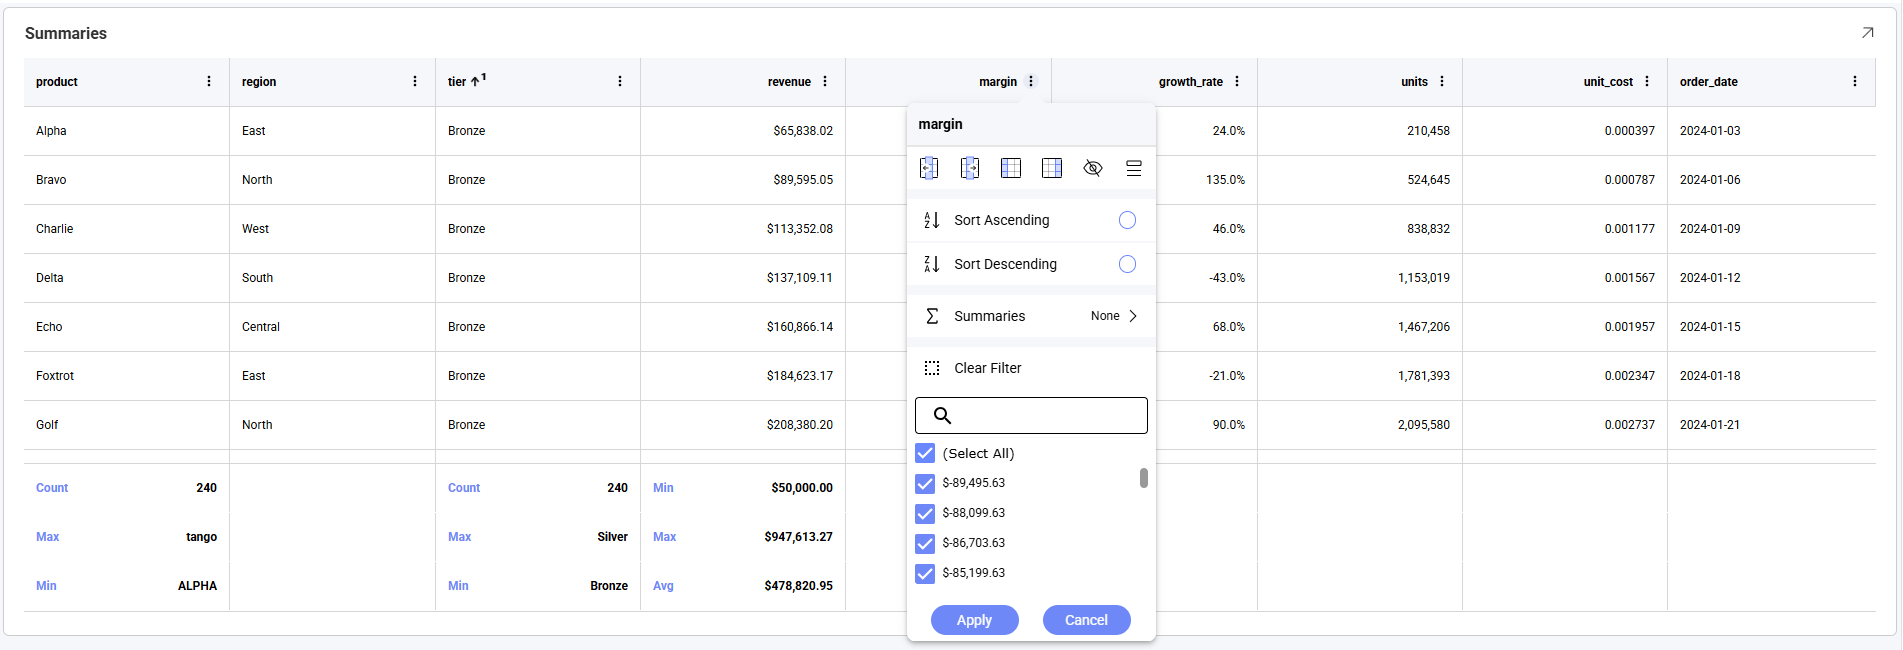Open units column menu dots
Image resolution: width=1903 pixels, height=650 pixels.
click(1442, 82)
